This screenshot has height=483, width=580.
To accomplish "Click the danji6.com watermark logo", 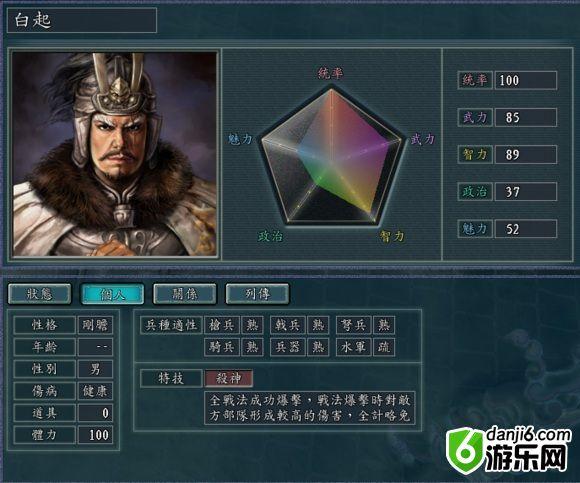I will coord(509,449).
